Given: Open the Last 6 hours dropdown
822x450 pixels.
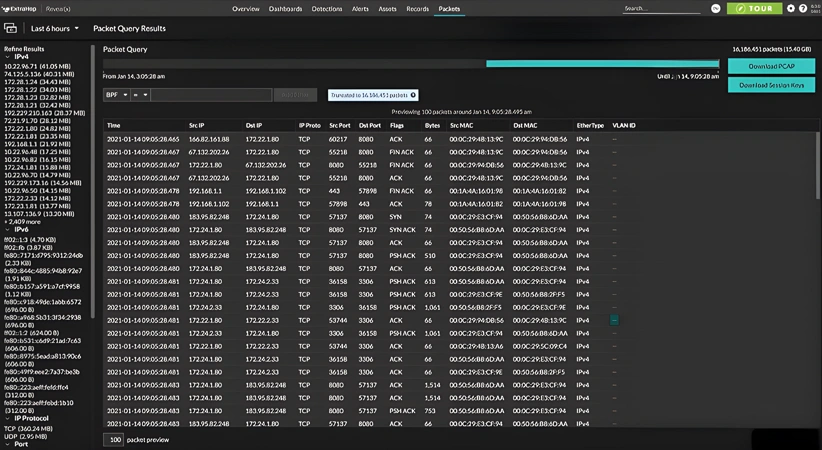Looking at the screenshot, I should click(x=55, y=28).
